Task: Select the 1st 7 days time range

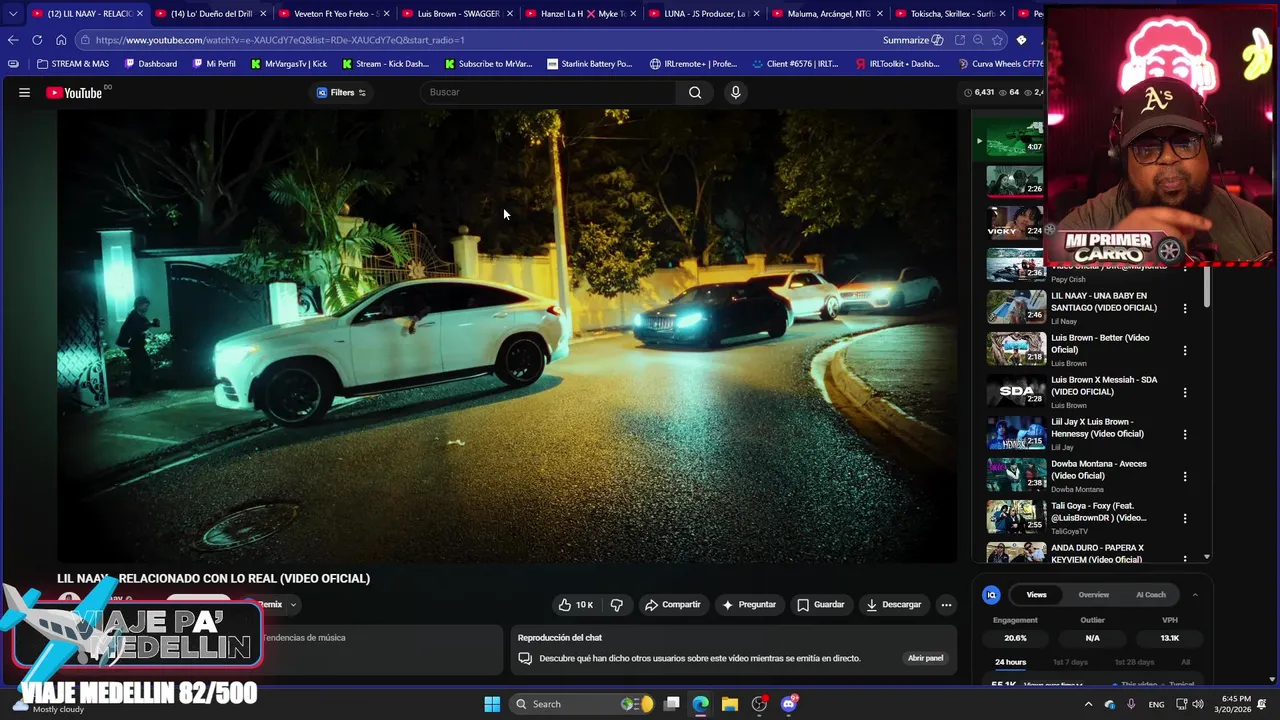Action: point(1070,662)
